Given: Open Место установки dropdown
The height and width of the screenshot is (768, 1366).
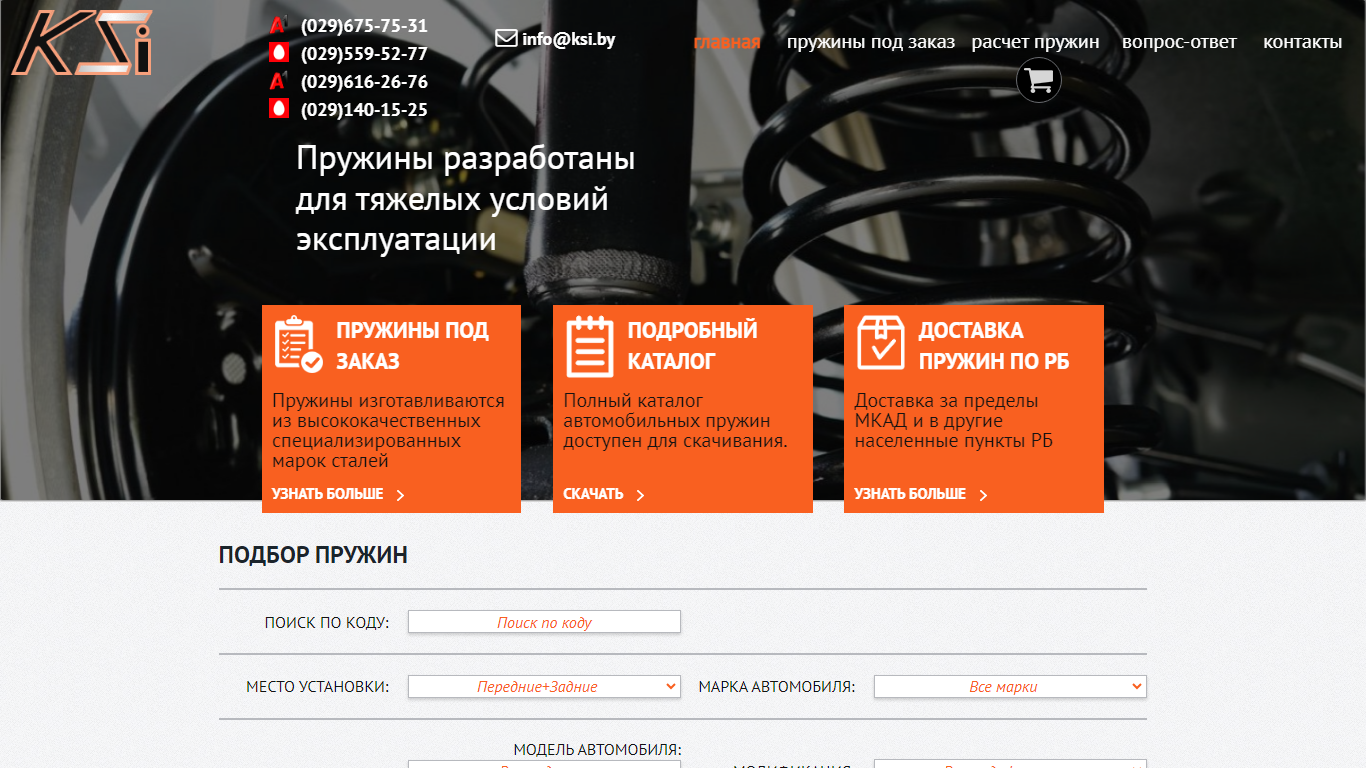Looking at the screenshot, I should point(544,687).
